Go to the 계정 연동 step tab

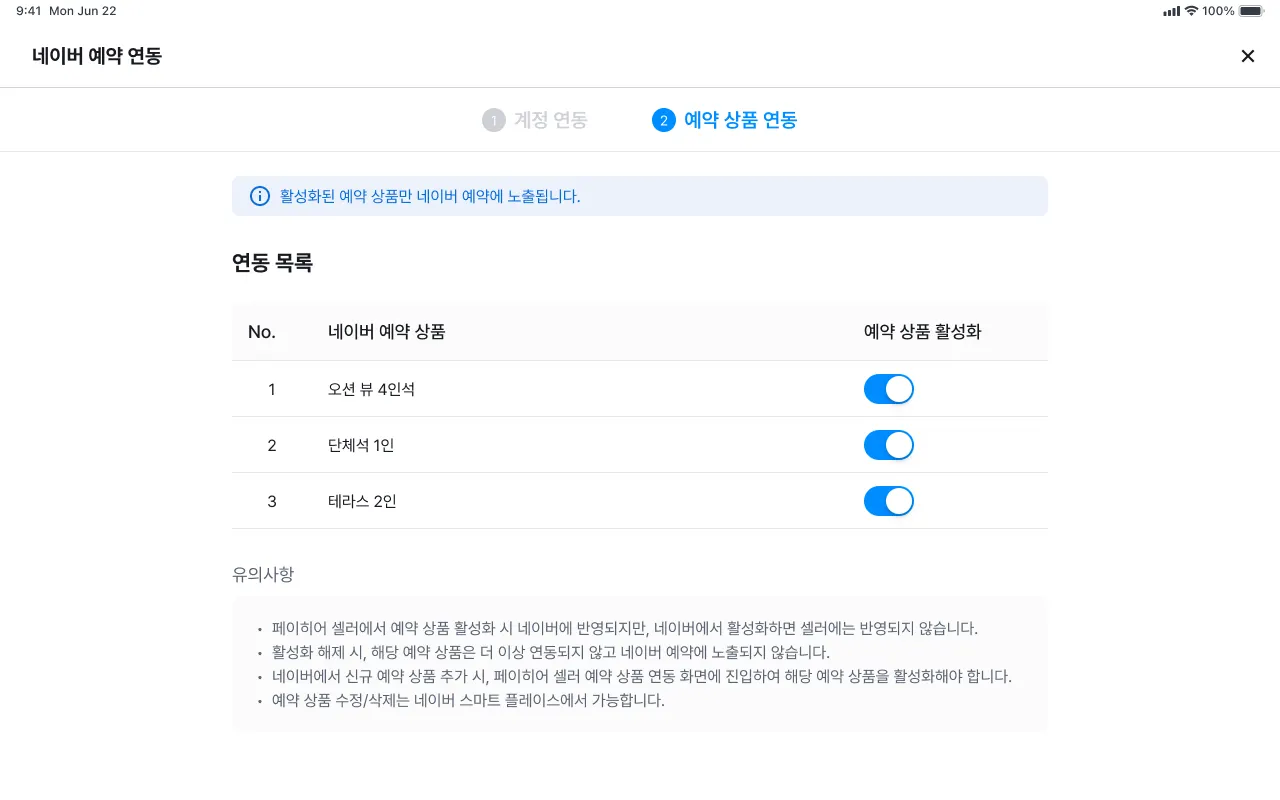coord(550,120)
